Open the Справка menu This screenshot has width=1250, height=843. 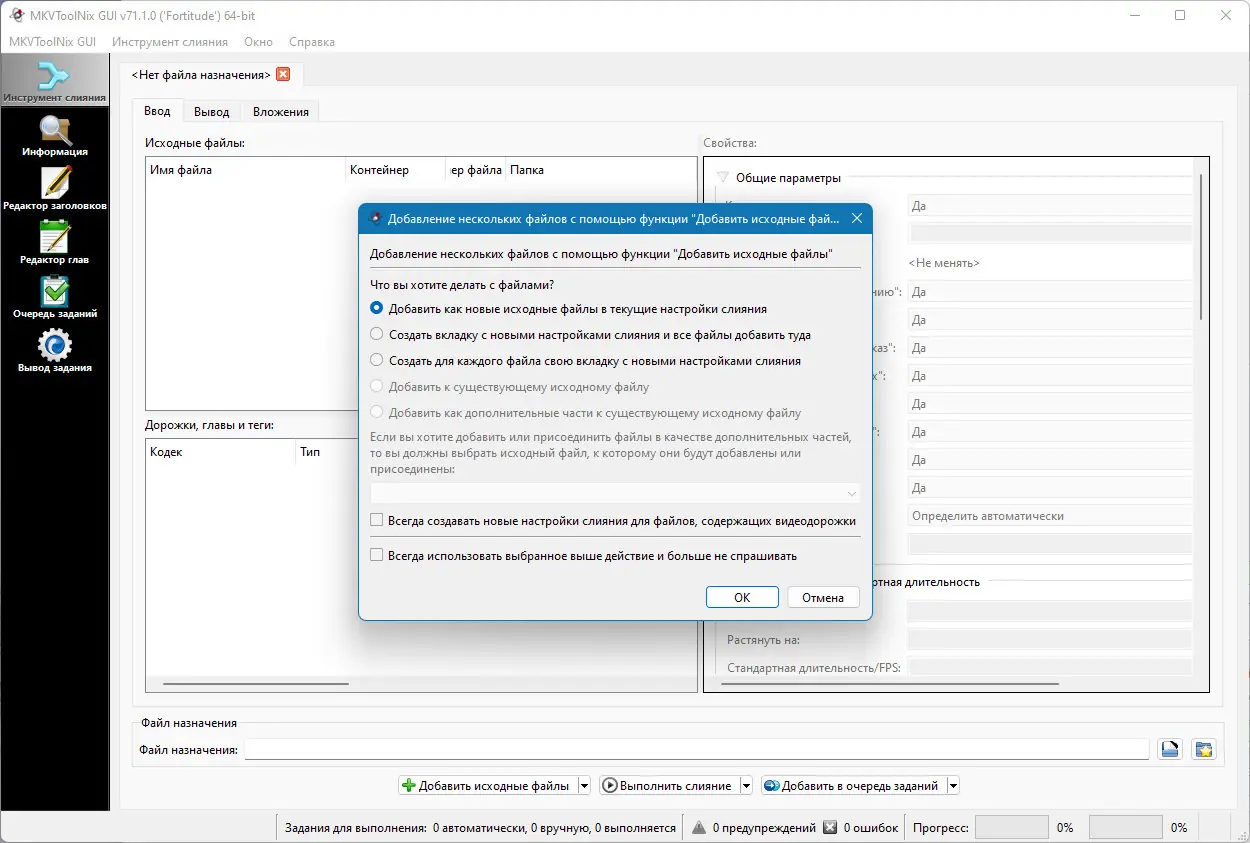click(x=310, y=42)
